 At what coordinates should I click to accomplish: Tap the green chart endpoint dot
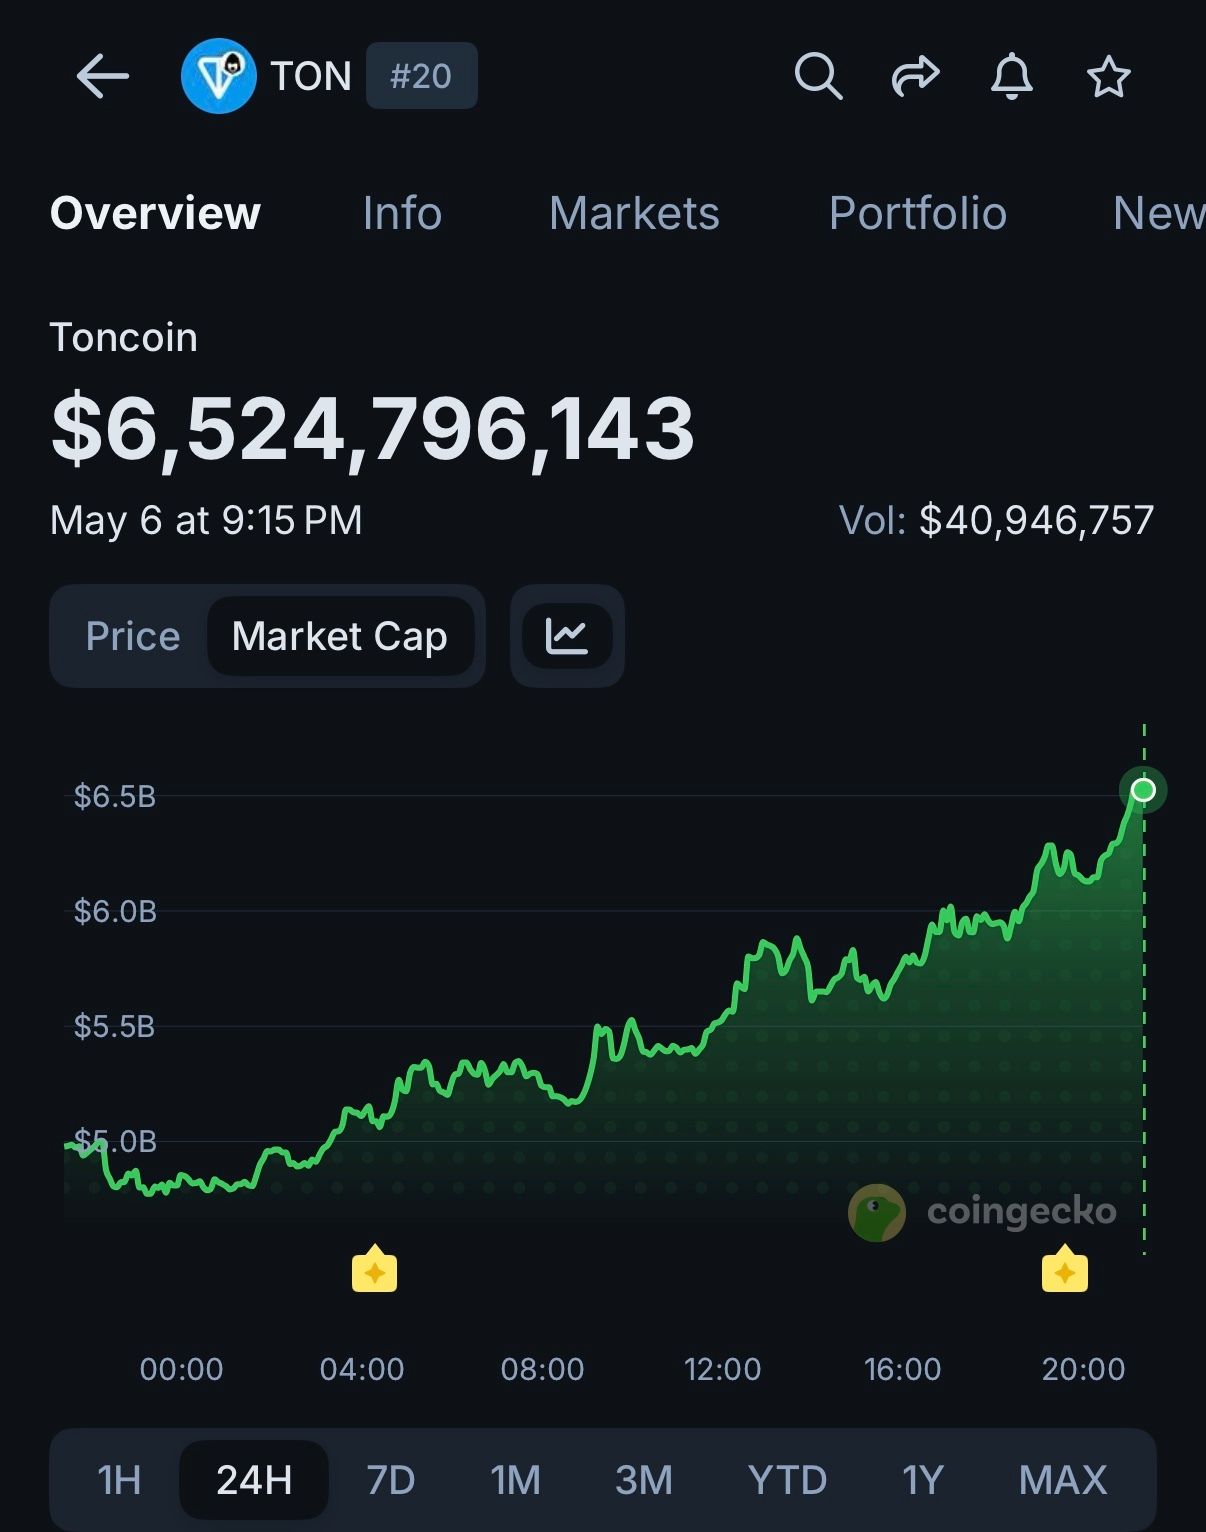point(1143,791)
